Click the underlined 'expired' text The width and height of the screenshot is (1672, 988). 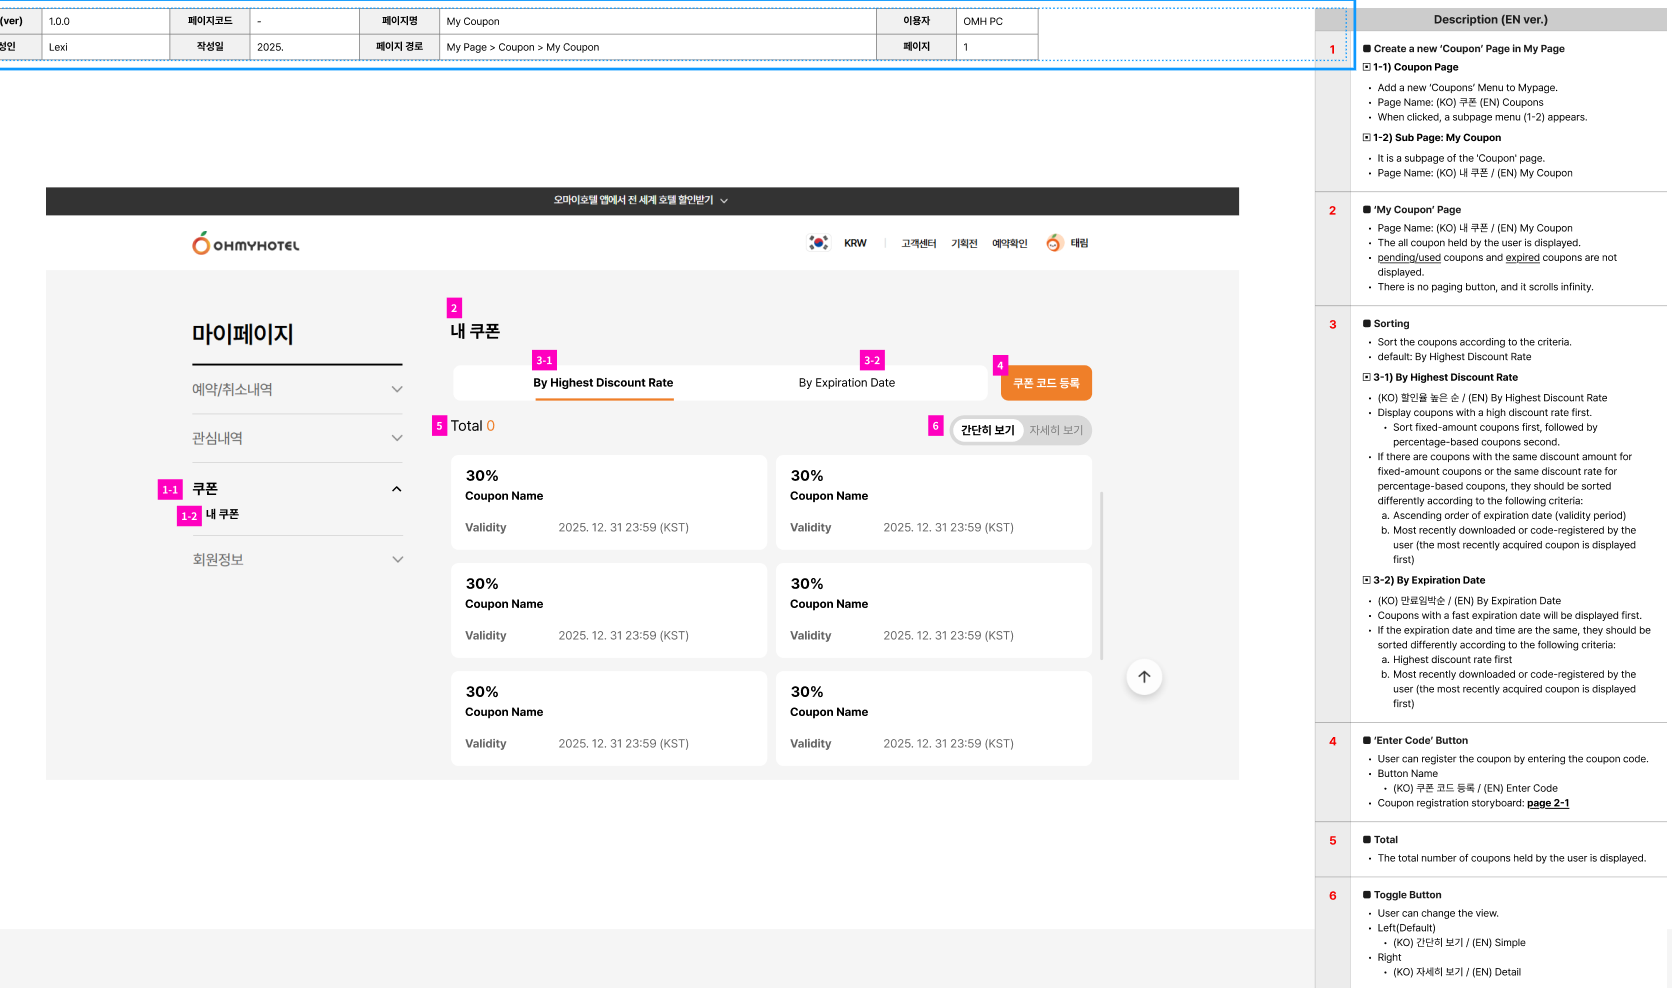[1522, 258]
